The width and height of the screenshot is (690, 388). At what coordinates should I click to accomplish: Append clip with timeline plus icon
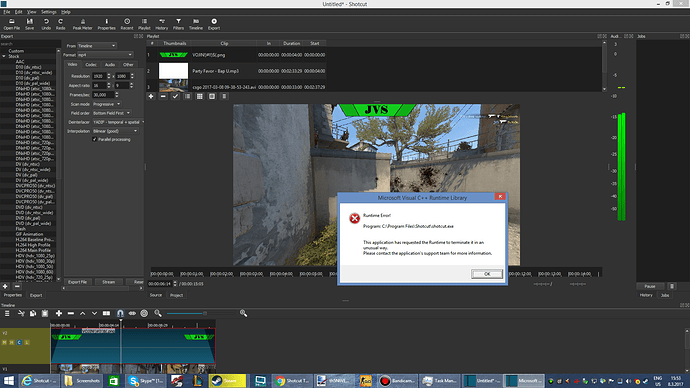click(59, 313)
